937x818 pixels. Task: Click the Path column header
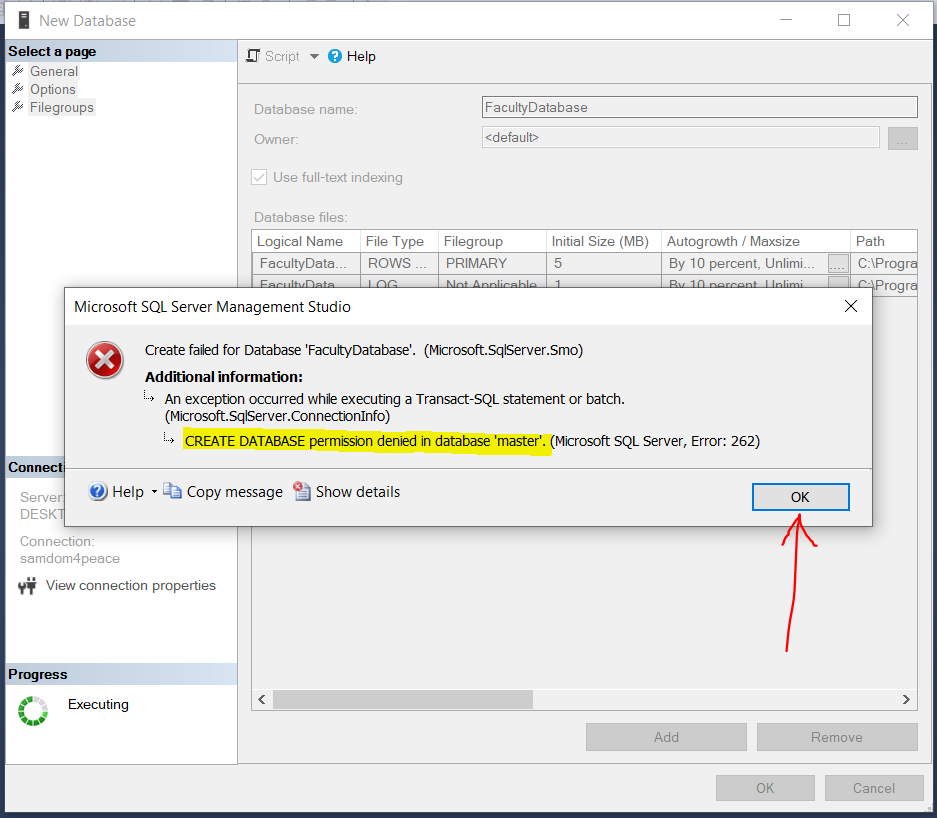(884, 241)
